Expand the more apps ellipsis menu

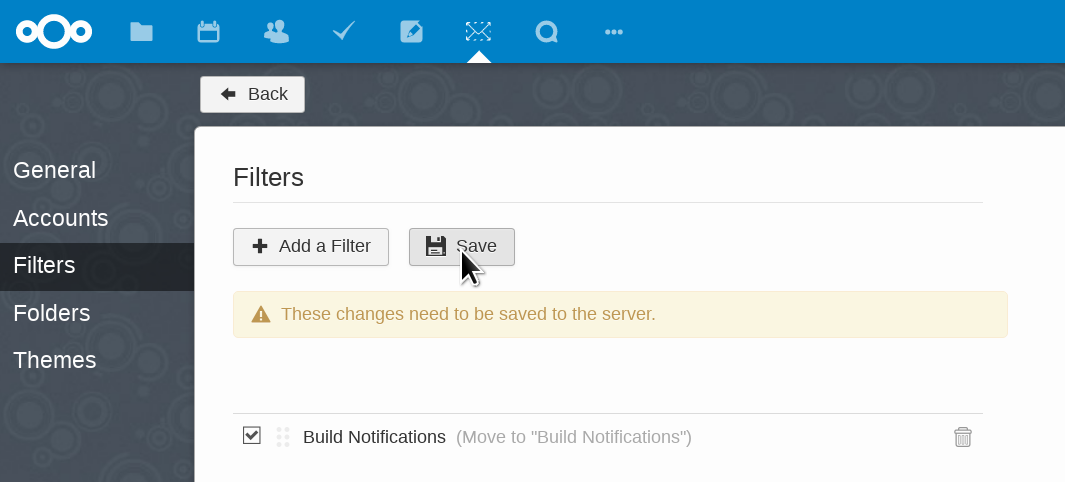pyautogui.click(x=614, y=32)
